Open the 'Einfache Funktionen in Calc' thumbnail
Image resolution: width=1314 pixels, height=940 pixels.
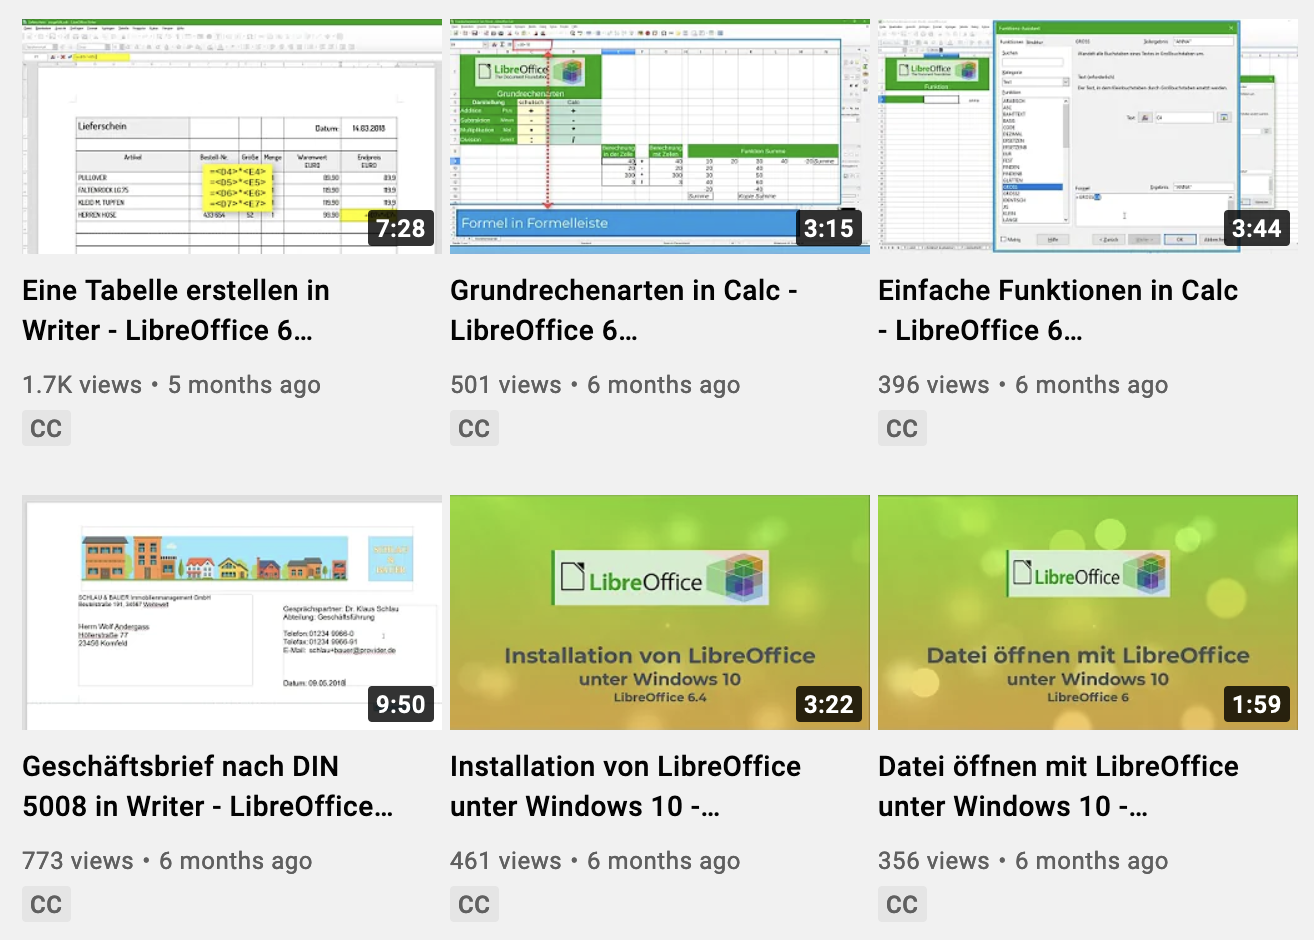click(1088, 136)
